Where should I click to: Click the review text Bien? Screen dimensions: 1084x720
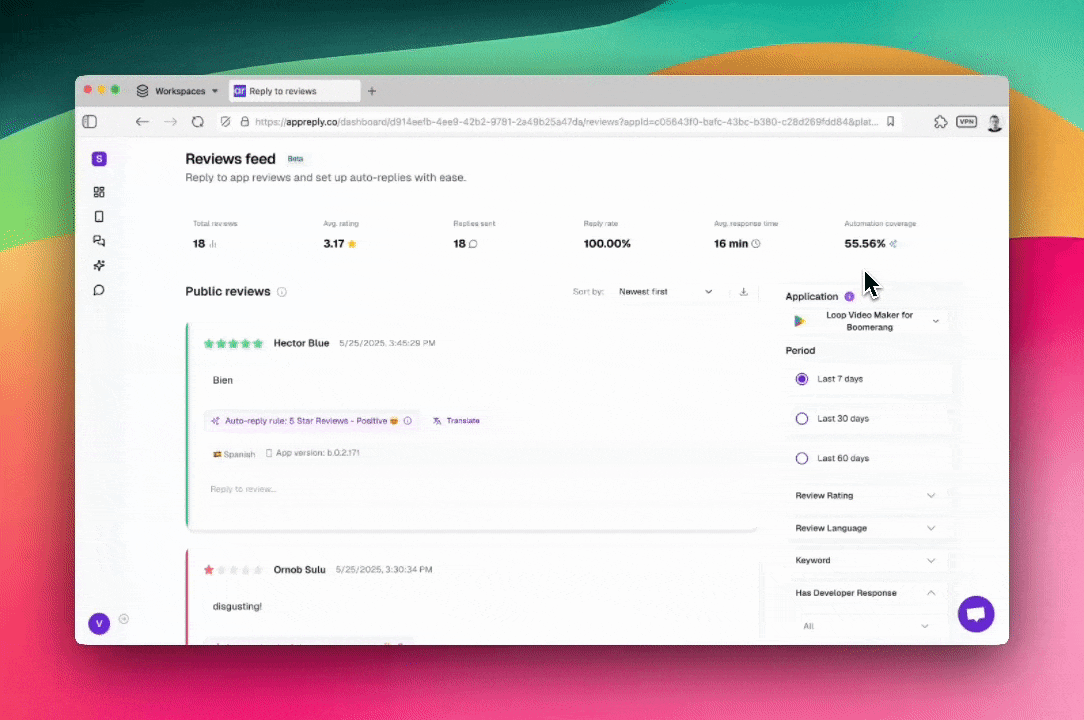click(223, 380)
